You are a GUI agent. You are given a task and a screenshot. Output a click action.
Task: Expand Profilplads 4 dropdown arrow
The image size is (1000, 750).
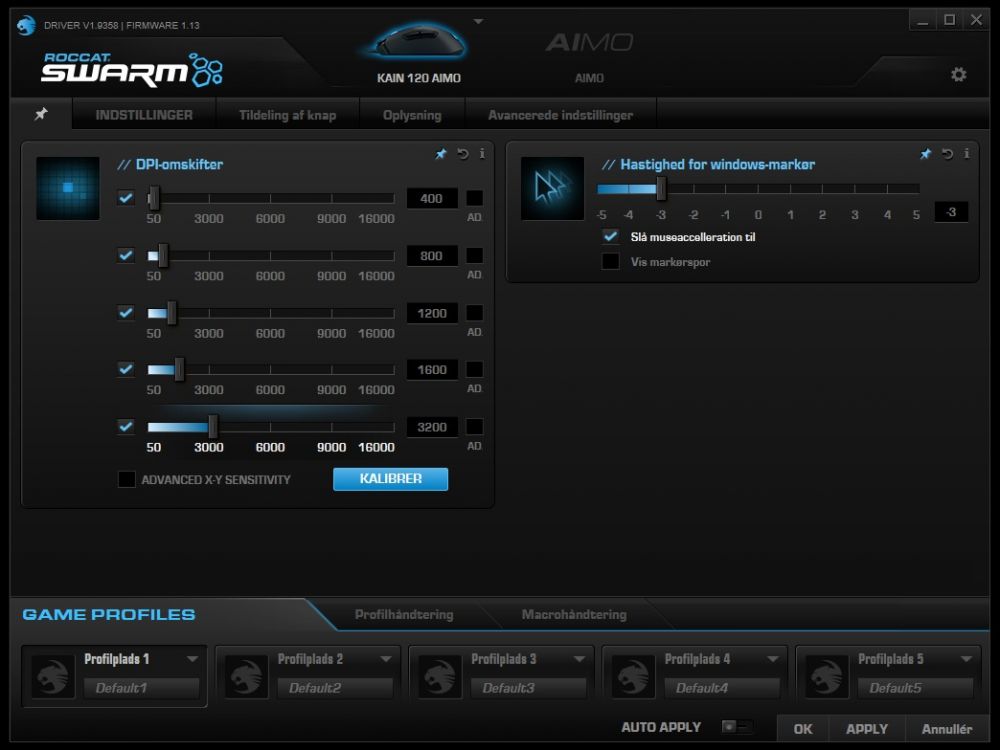coord(773,659)
